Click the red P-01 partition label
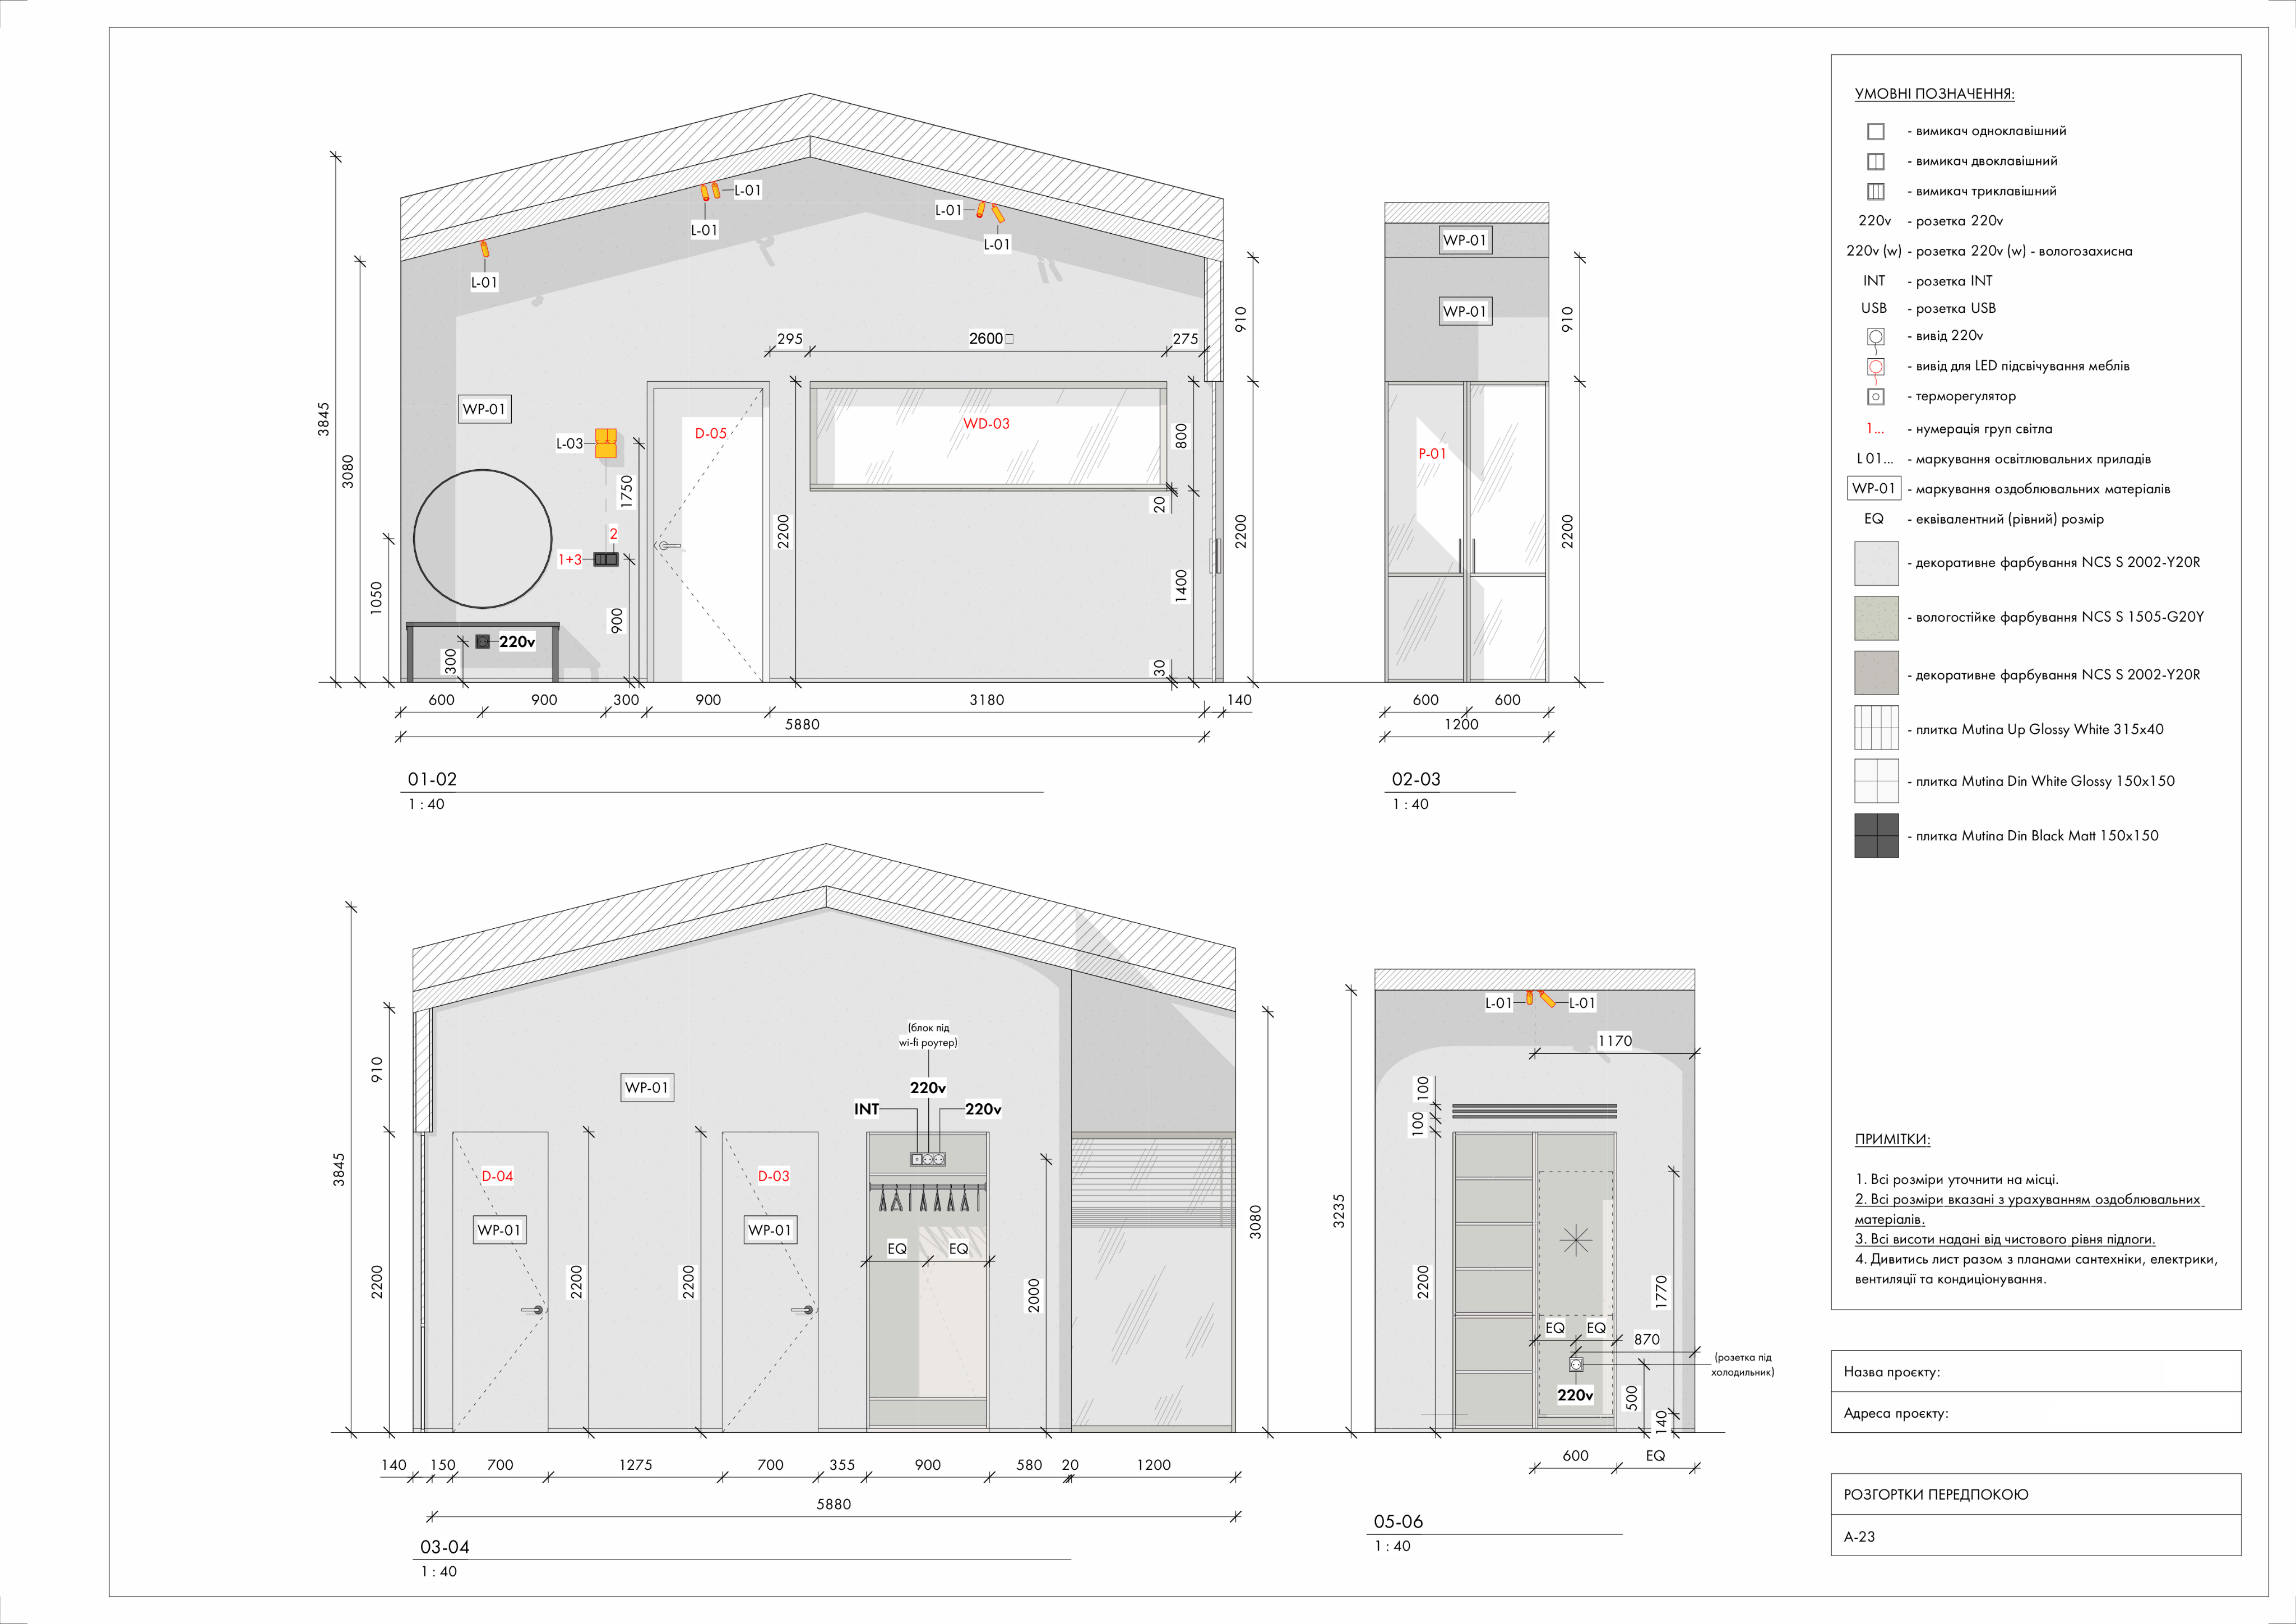2296x1624 pixels. click(1431, 453)
